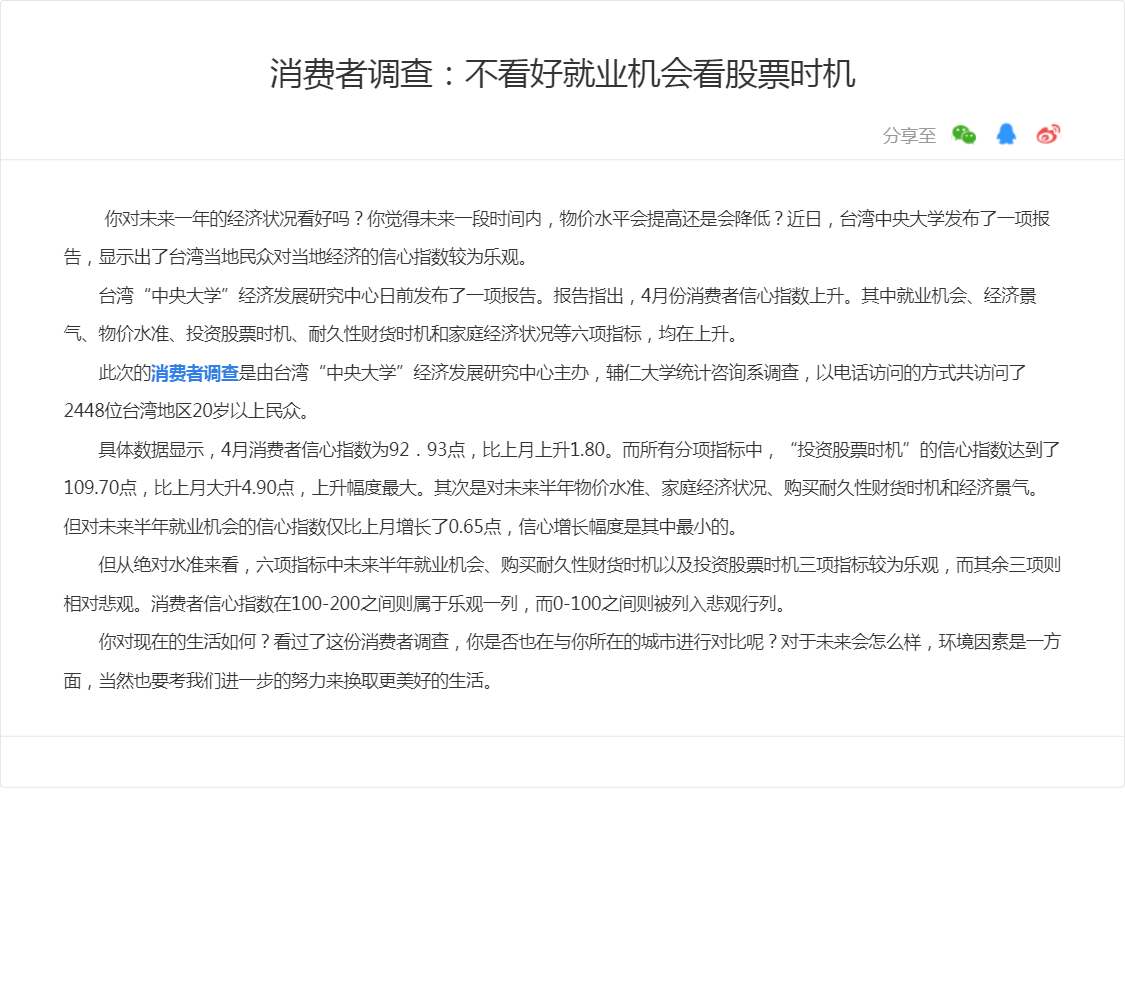Click the line starting 但对未来半年就业机会的信心指数
1125x1000 pixels.
coord(403,527)
